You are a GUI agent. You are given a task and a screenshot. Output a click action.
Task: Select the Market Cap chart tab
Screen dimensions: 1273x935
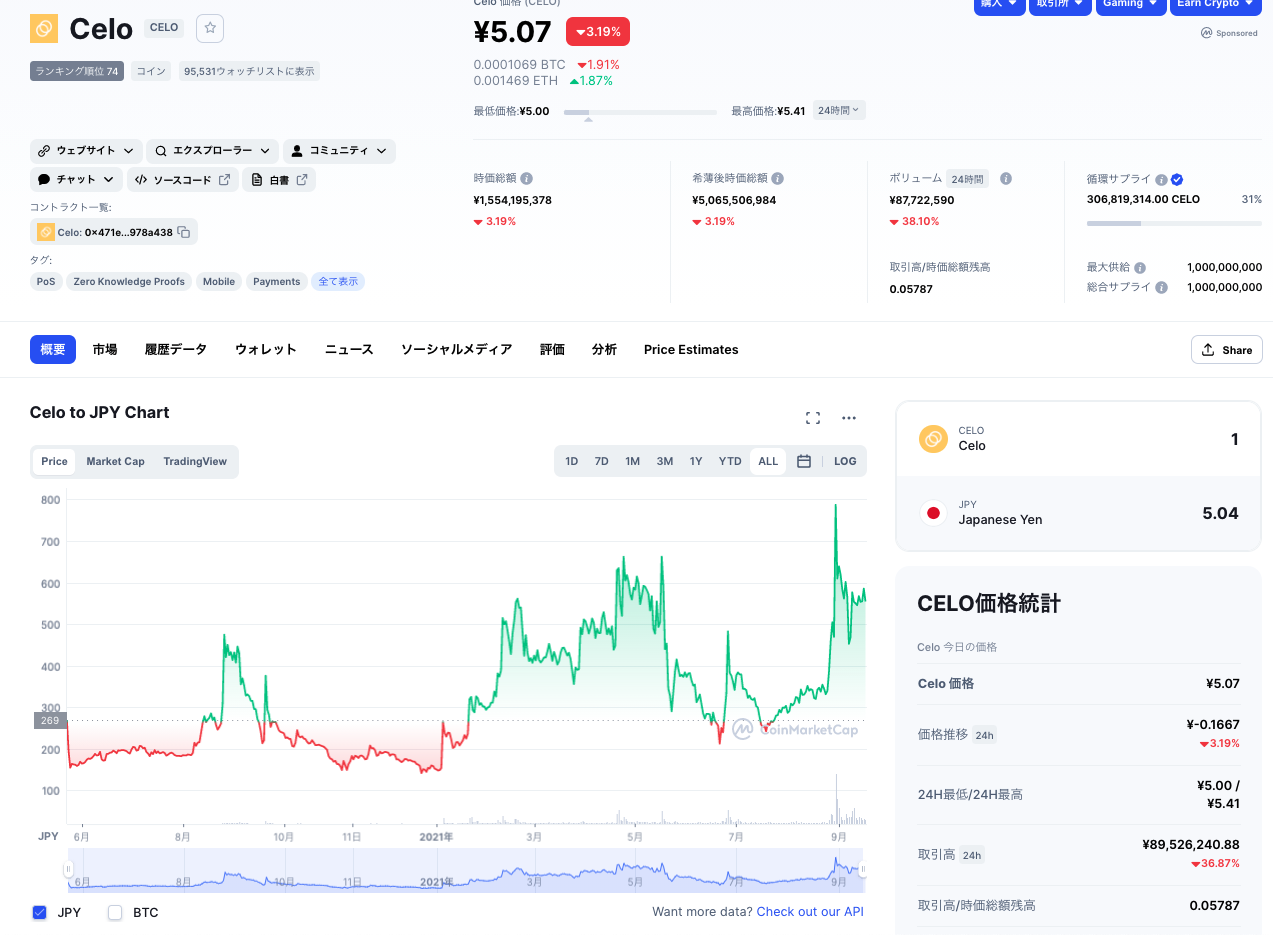tap(115, 461)
